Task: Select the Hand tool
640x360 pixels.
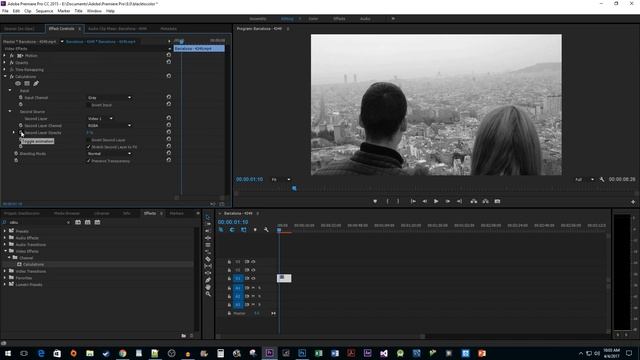Action: 208,287
